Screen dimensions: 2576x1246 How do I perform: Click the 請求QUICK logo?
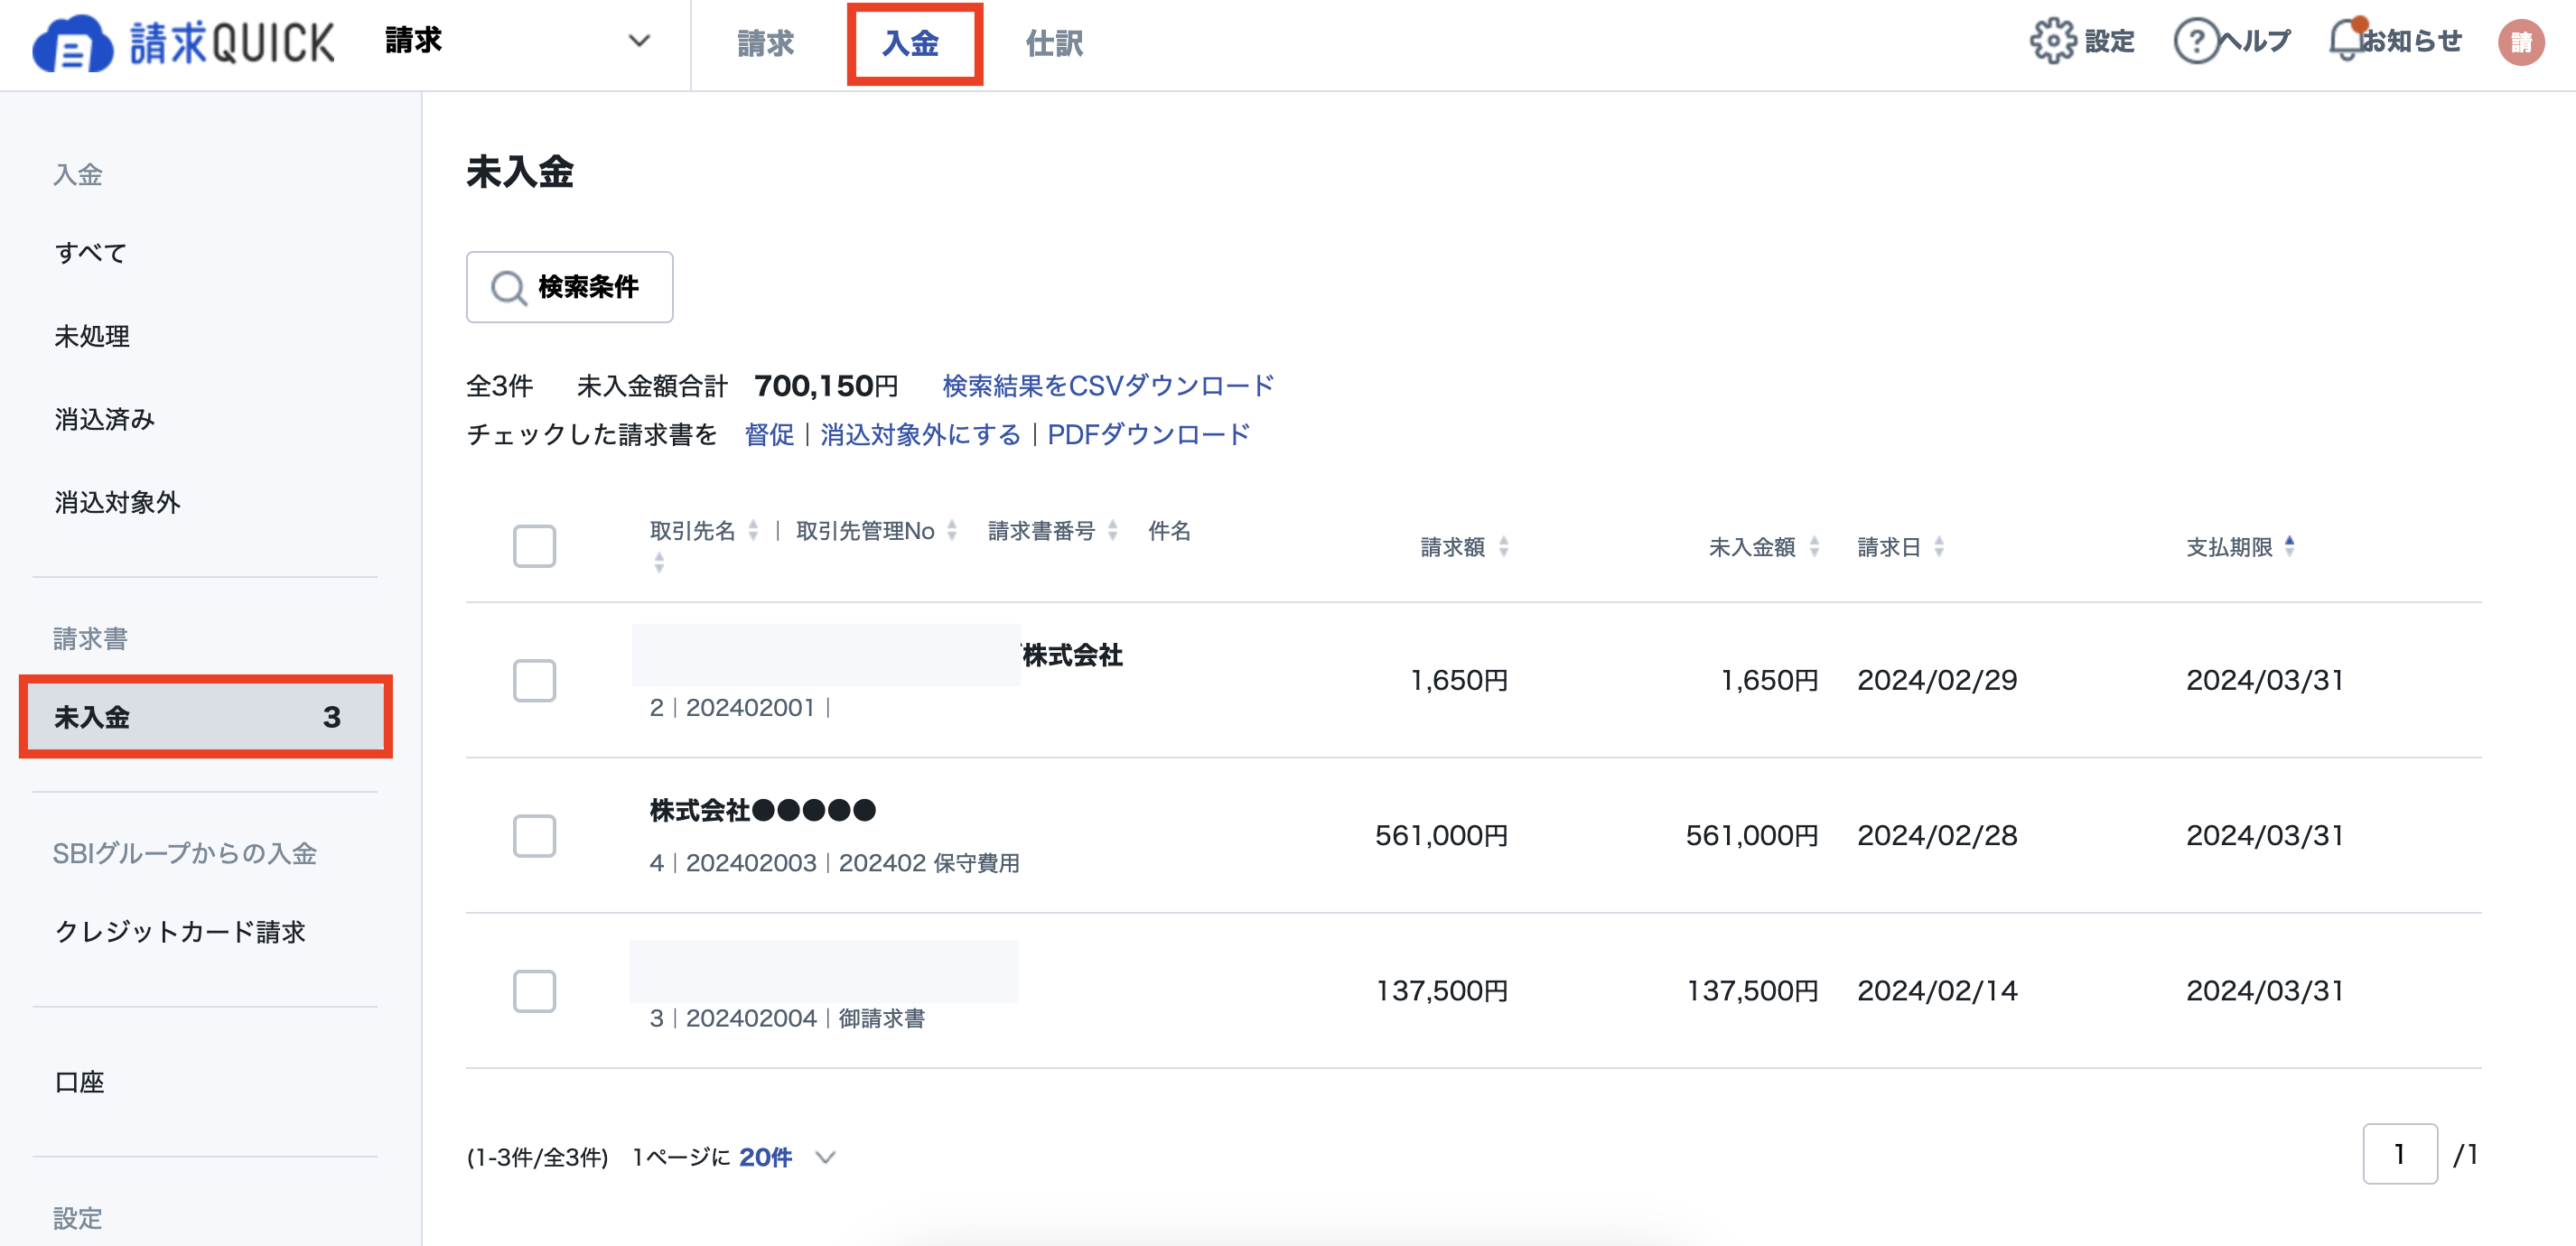[x=182, y=44]
